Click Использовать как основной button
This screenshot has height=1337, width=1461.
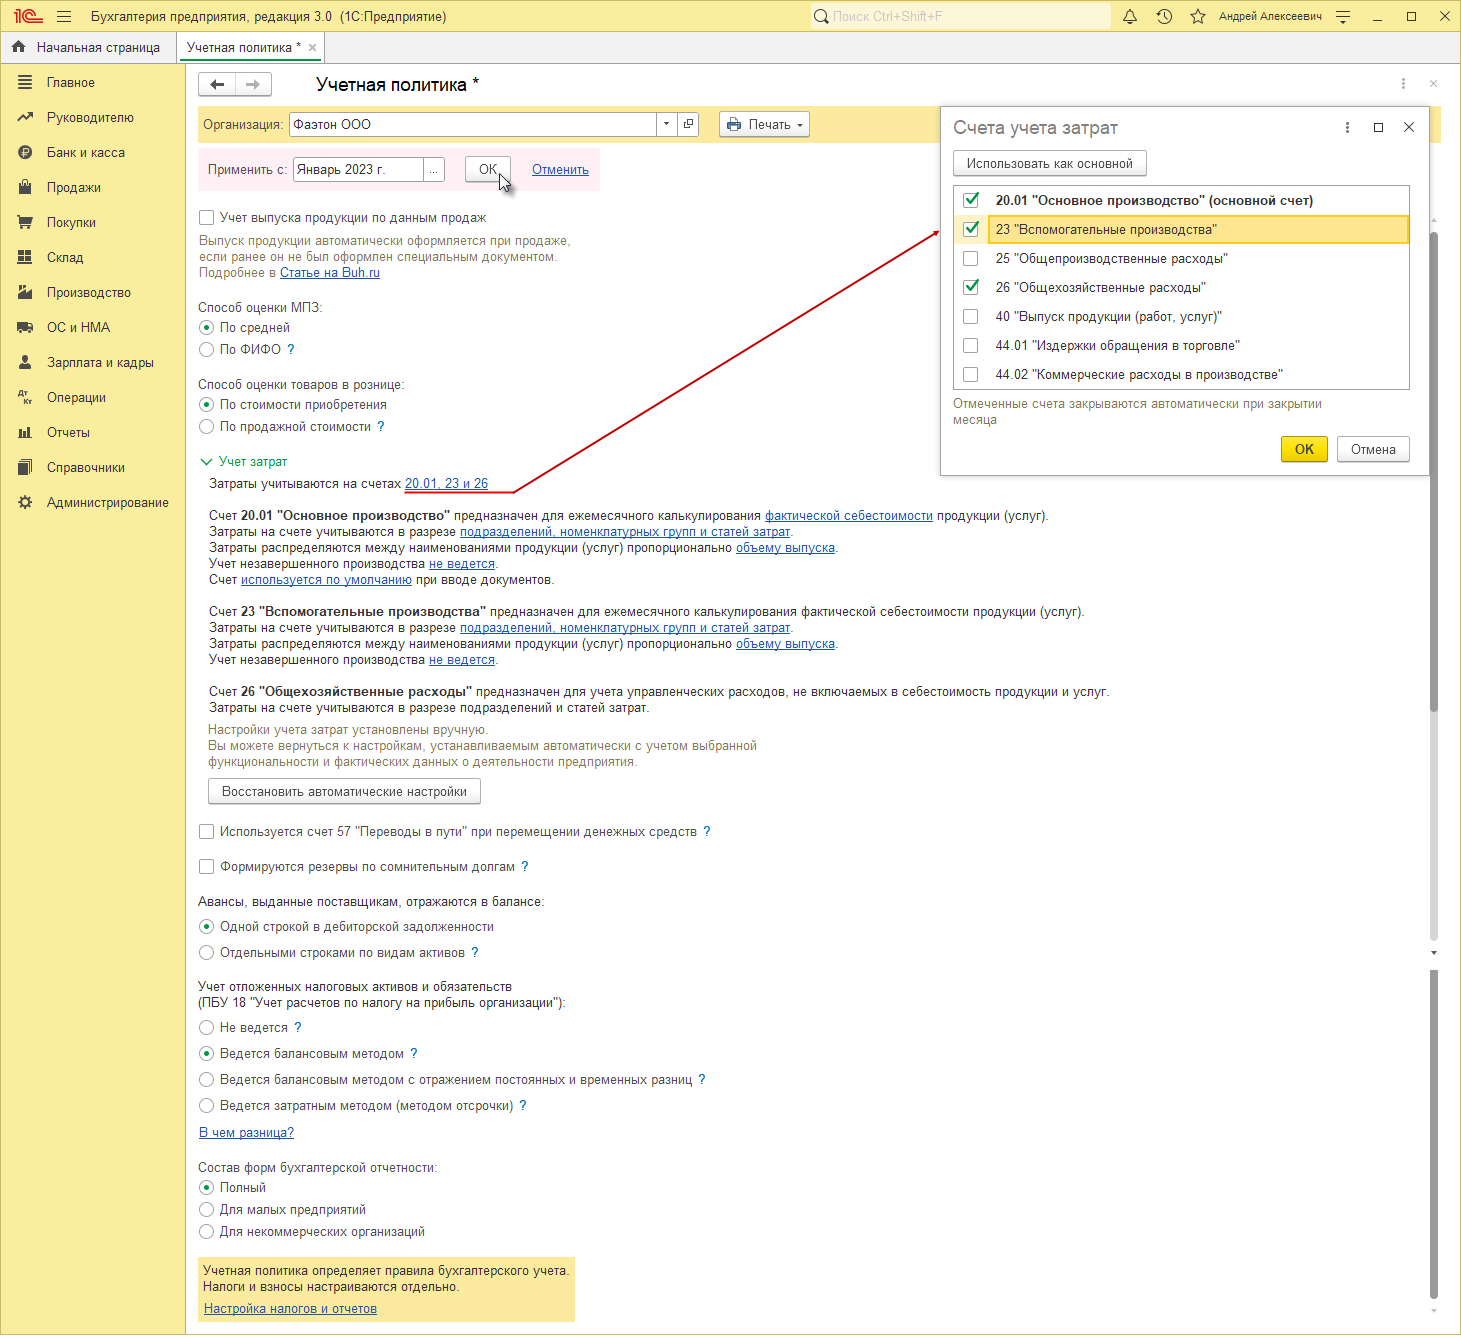pyautogui.click(x=1049, y=163)
